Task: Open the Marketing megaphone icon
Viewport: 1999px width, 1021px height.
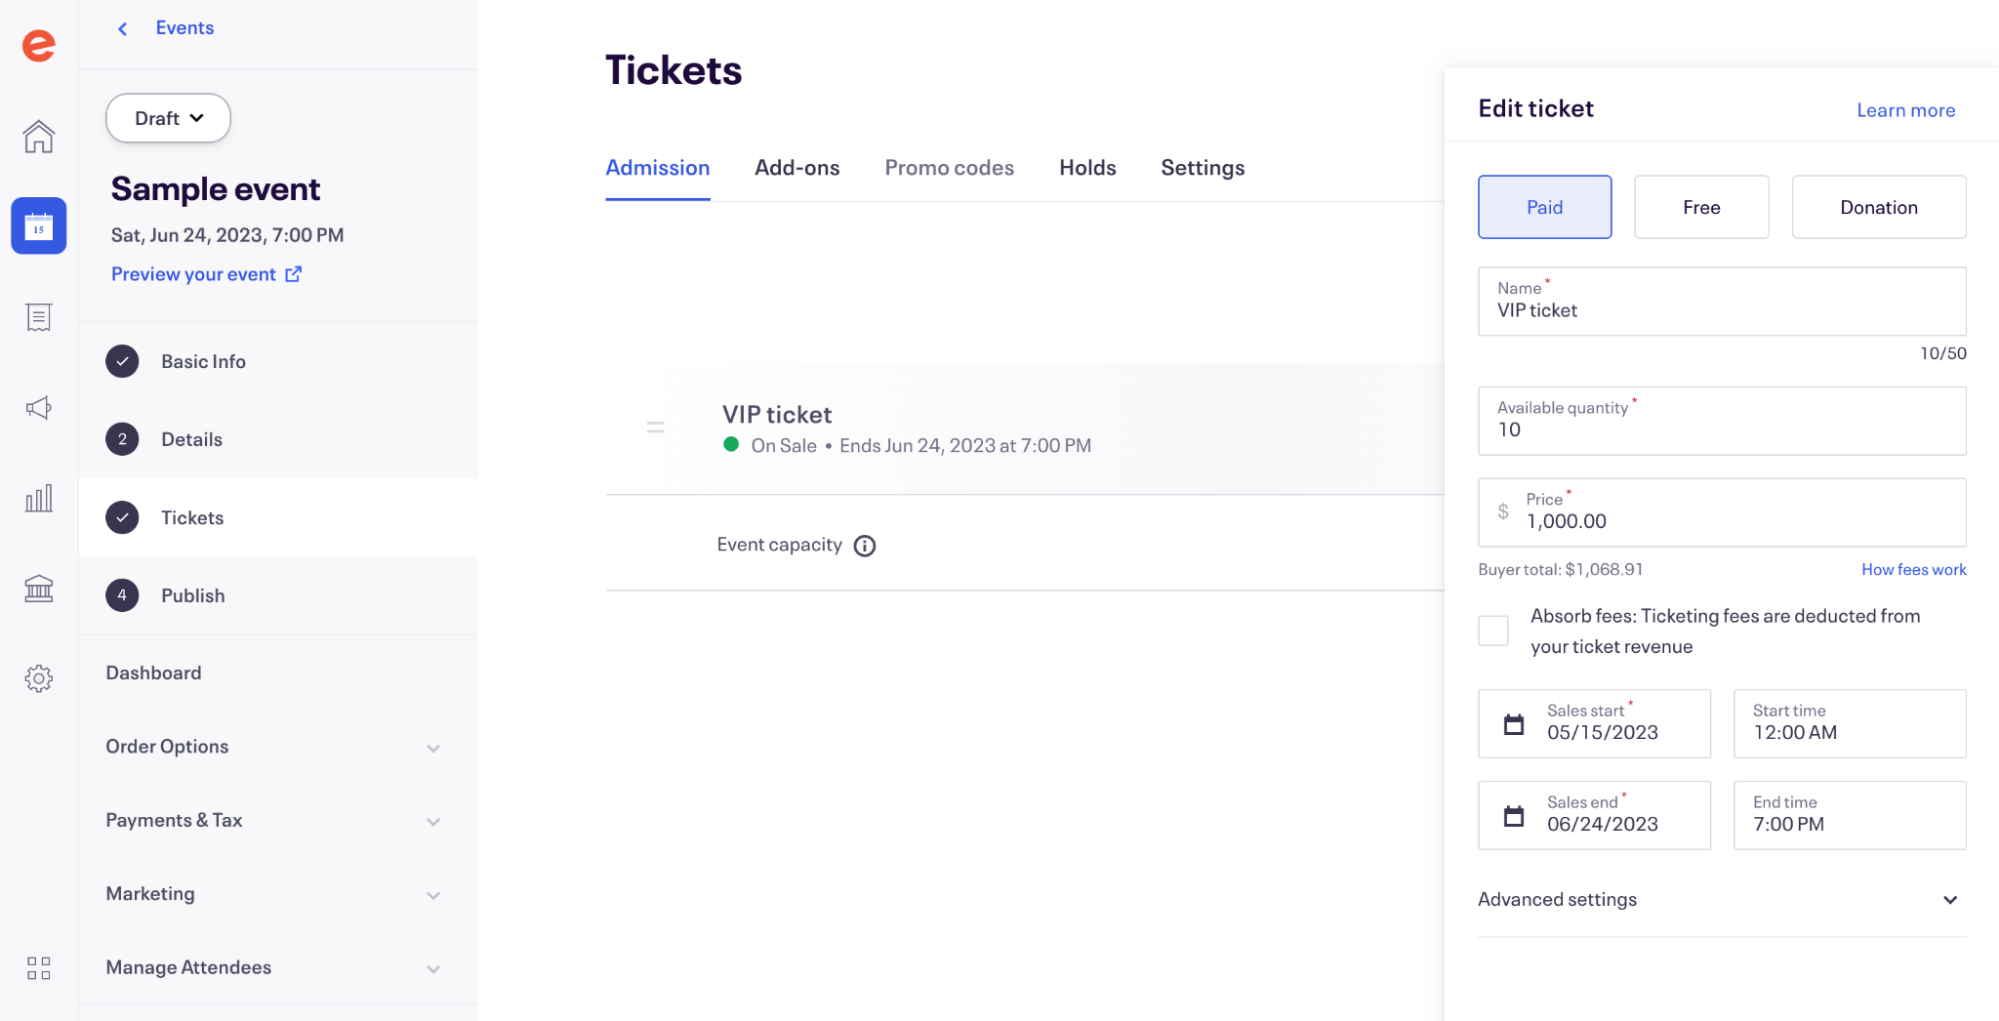Action: [39, 408]
